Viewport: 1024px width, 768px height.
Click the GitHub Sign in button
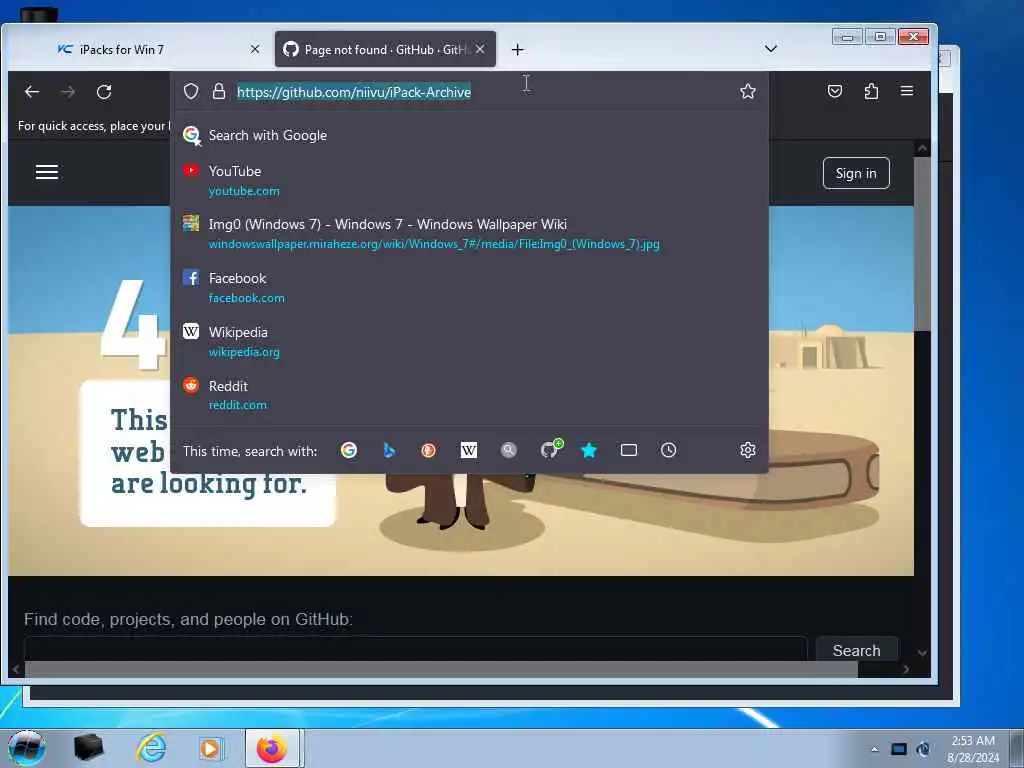point(856,173)
